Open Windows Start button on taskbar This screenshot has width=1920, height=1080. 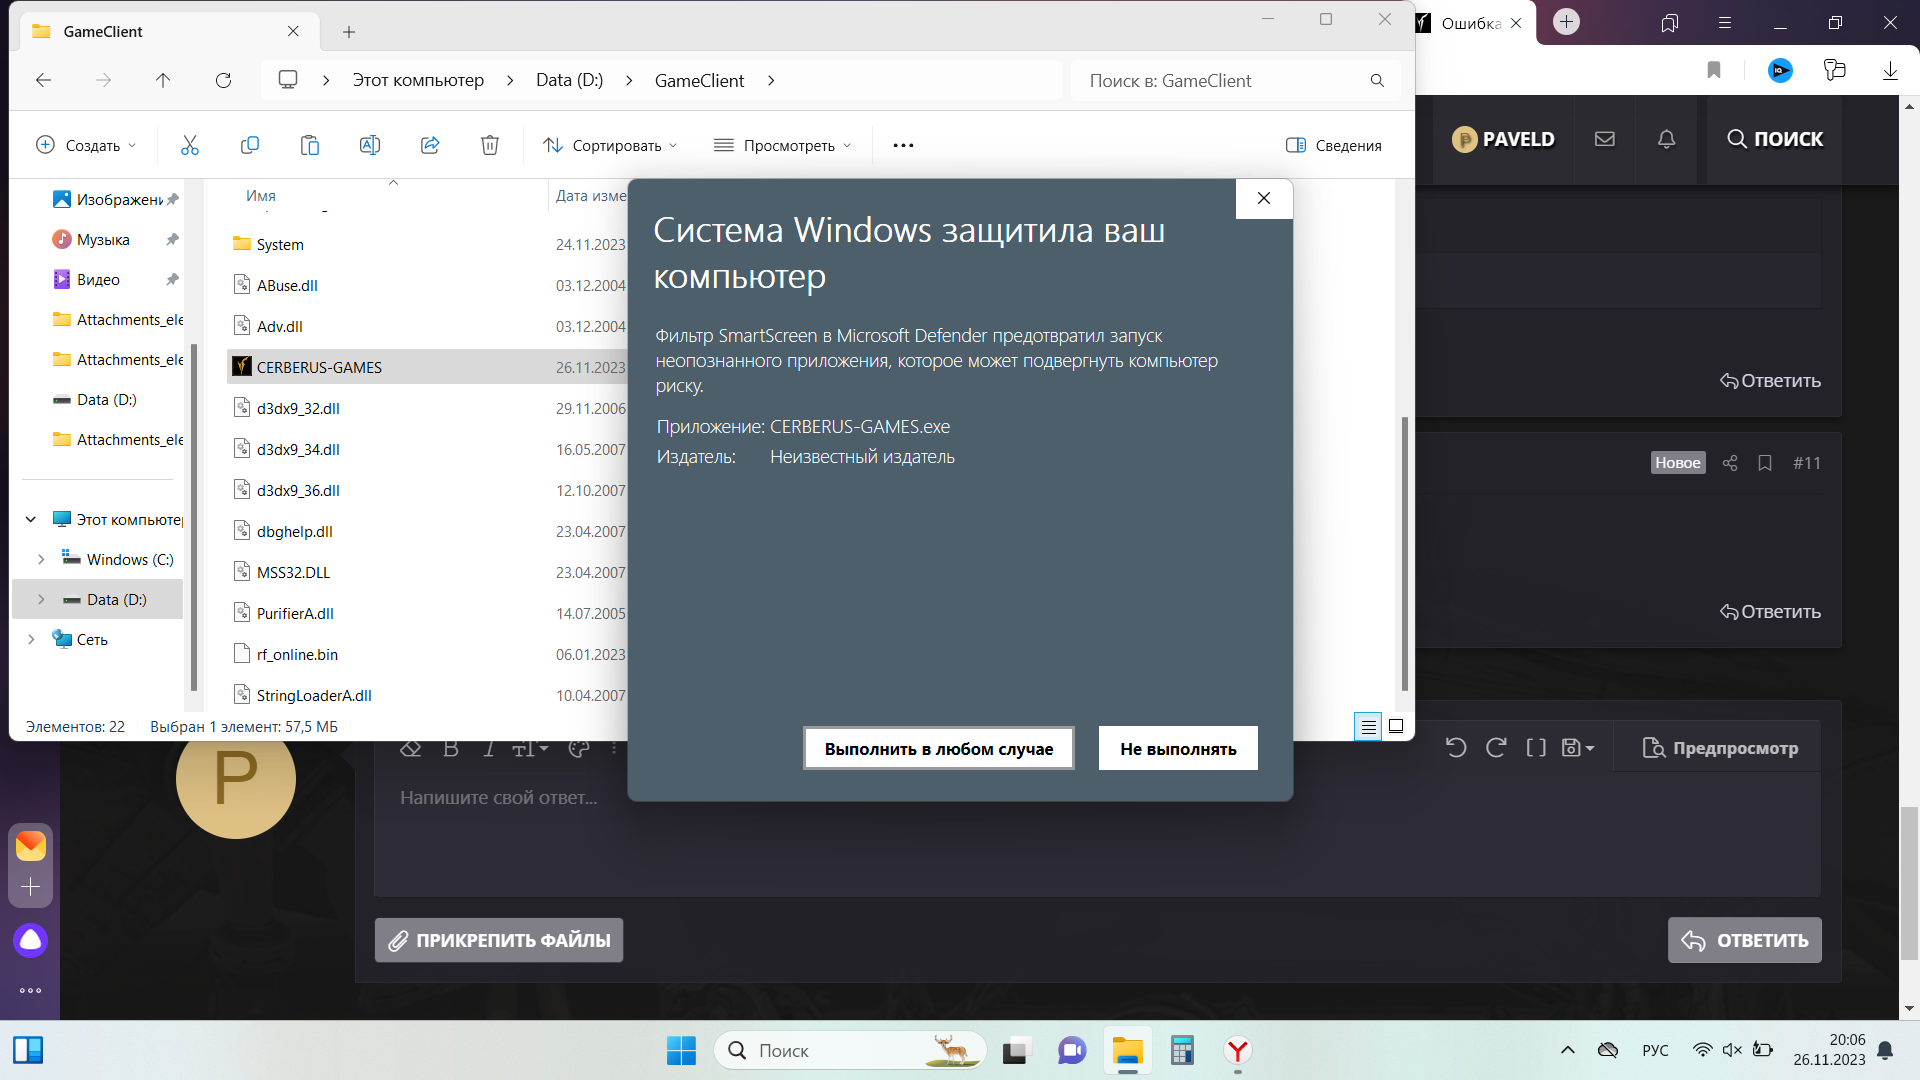tap(681, 1050)
